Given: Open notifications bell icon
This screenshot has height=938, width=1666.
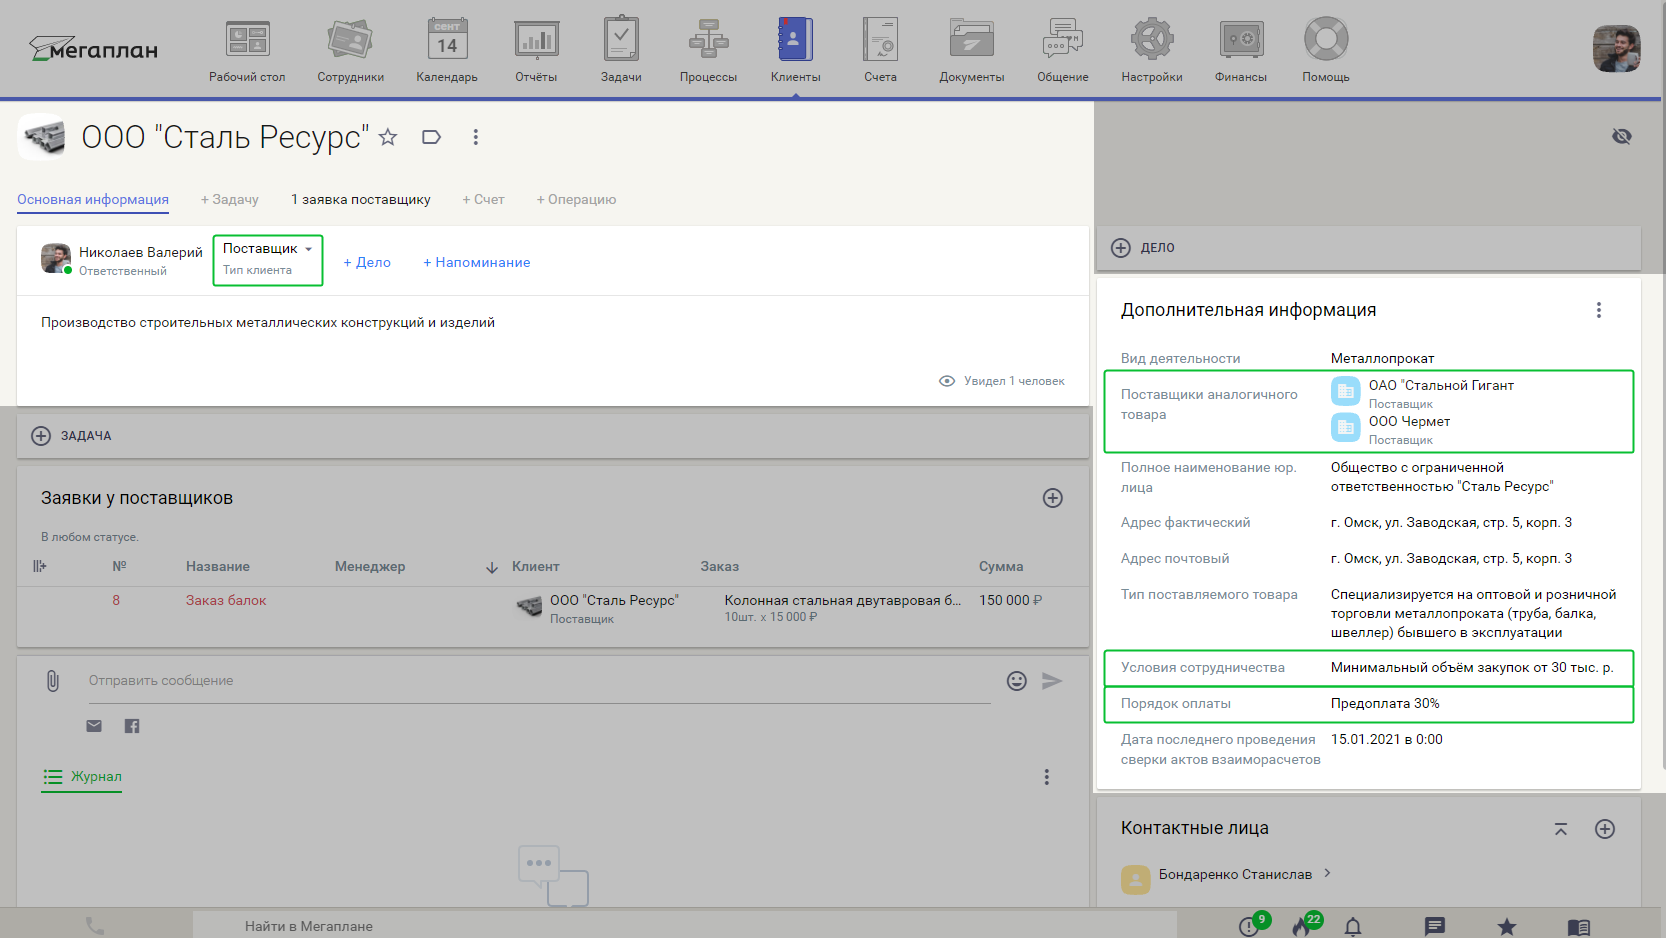Looking at the screenshot, I should point(1353,927).
